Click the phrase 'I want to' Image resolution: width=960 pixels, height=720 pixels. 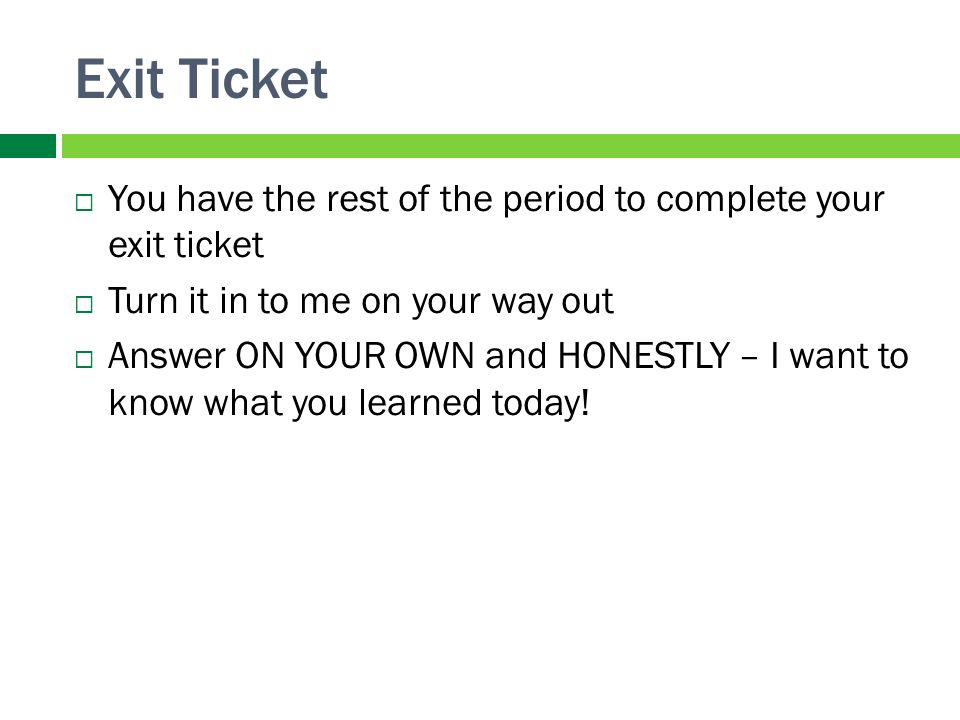point(839,356)
